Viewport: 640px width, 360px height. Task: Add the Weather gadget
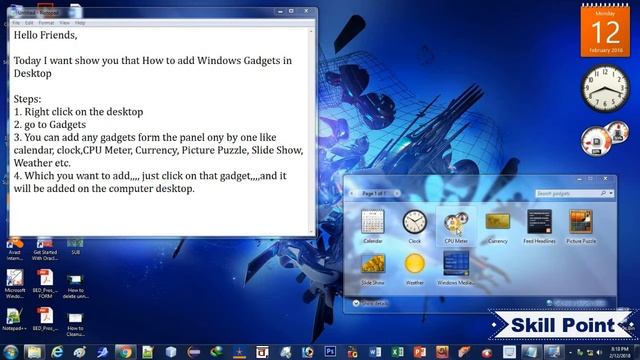pos(414,268)
